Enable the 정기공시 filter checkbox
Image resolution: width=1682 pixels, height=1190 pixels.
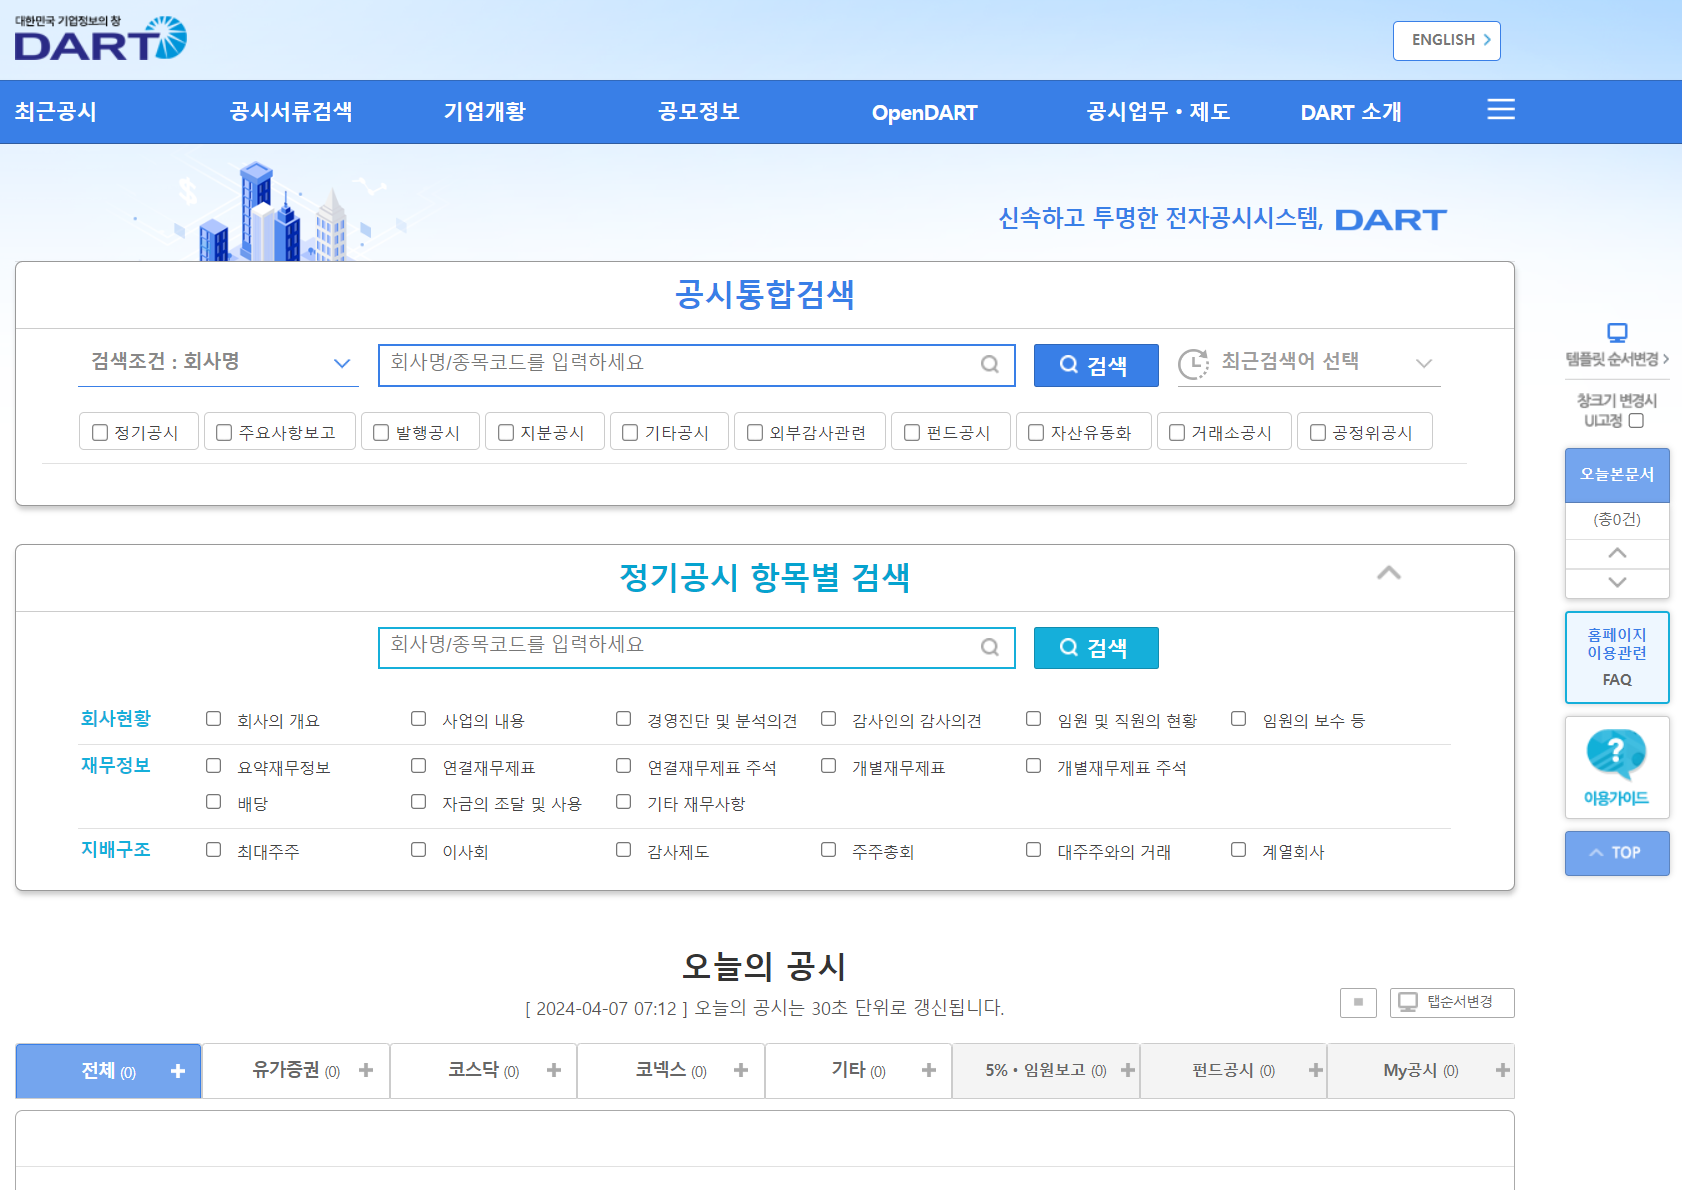(99, 431)
